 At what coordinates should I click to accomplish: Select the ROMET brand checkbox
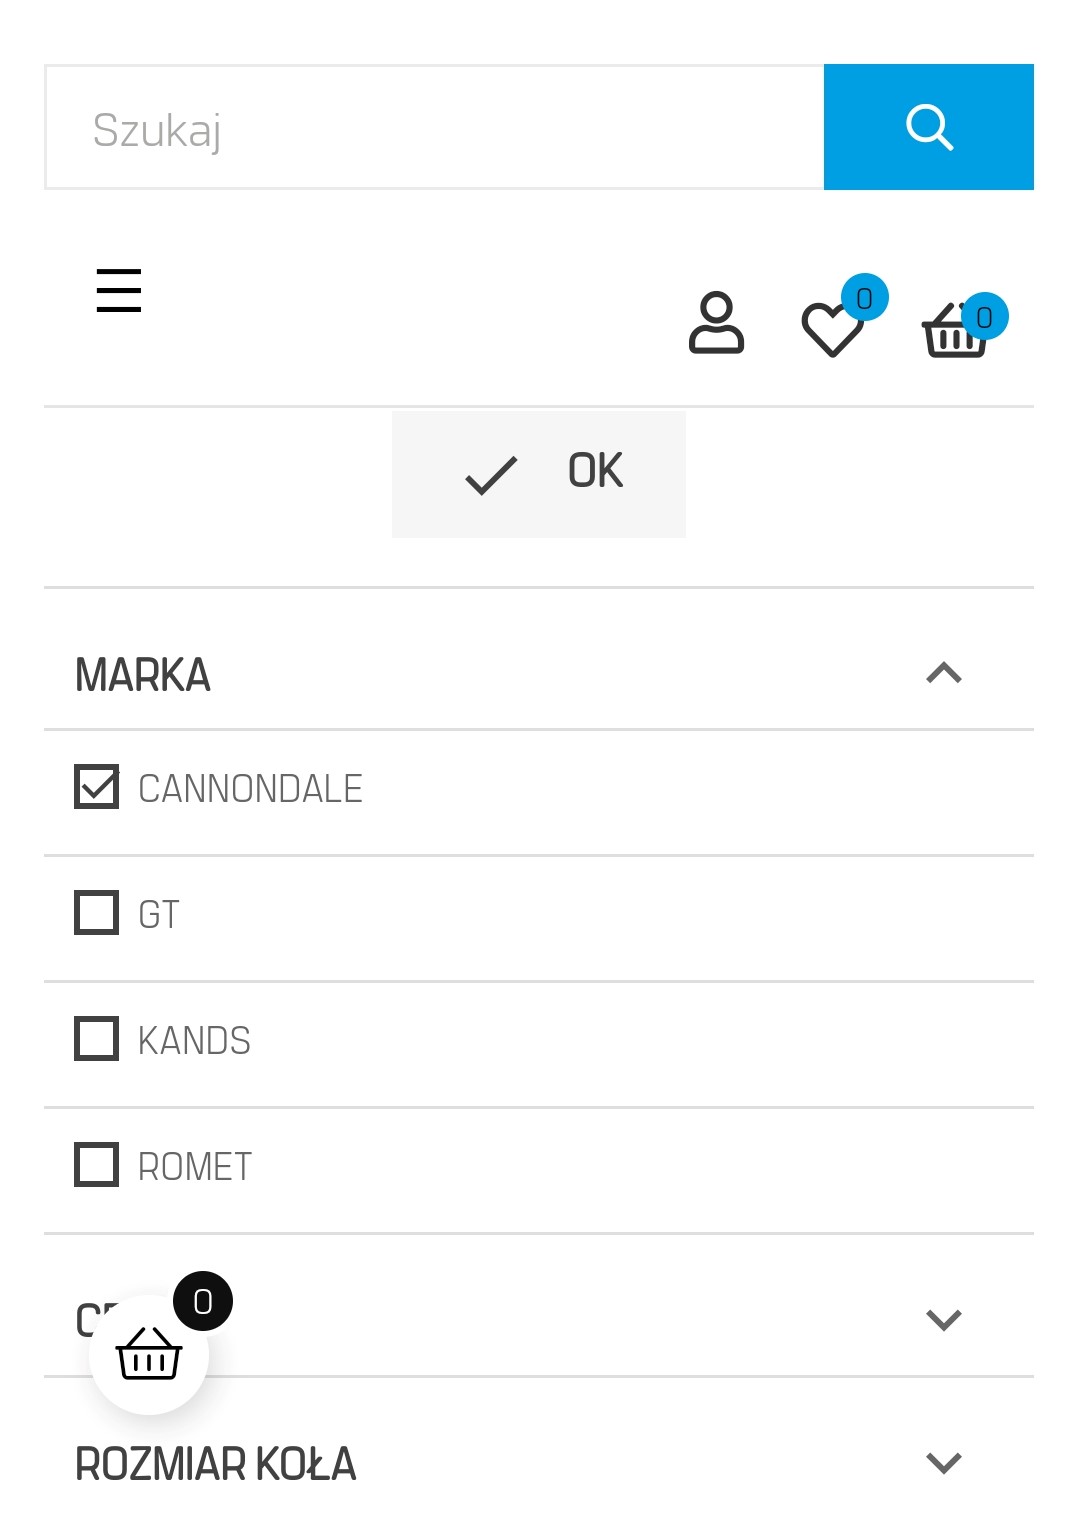coord(95,1165)
